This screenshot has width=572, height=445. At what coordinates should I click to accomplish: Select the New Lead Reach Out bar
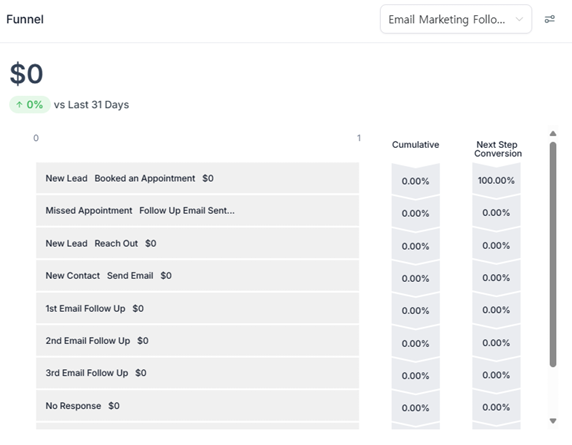(197, 243)
